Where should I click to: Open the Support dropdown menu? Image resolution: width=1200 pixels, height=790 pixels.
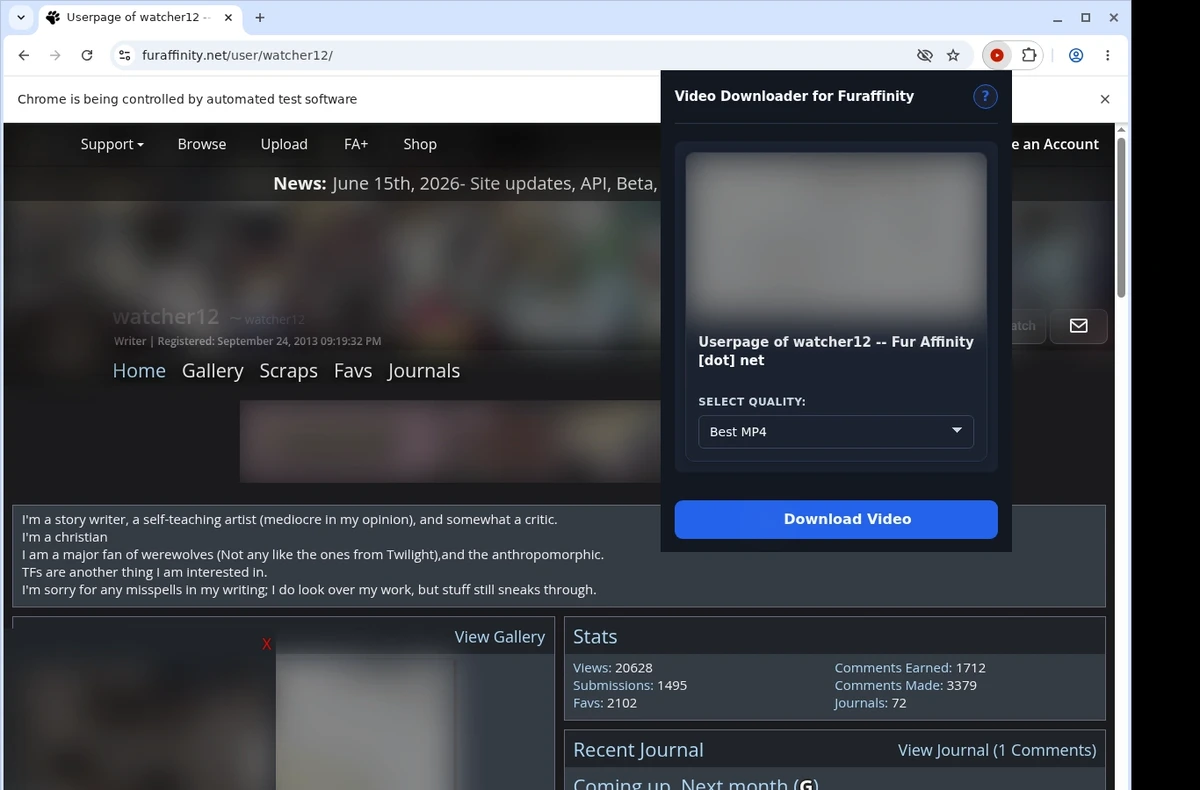click(112, 144)
